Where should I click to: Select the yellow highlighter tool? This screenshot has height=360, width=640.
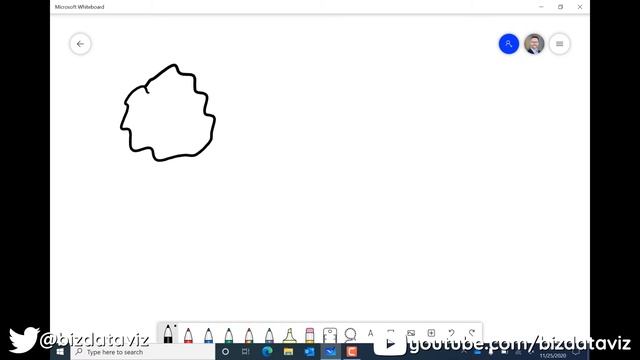289,335
